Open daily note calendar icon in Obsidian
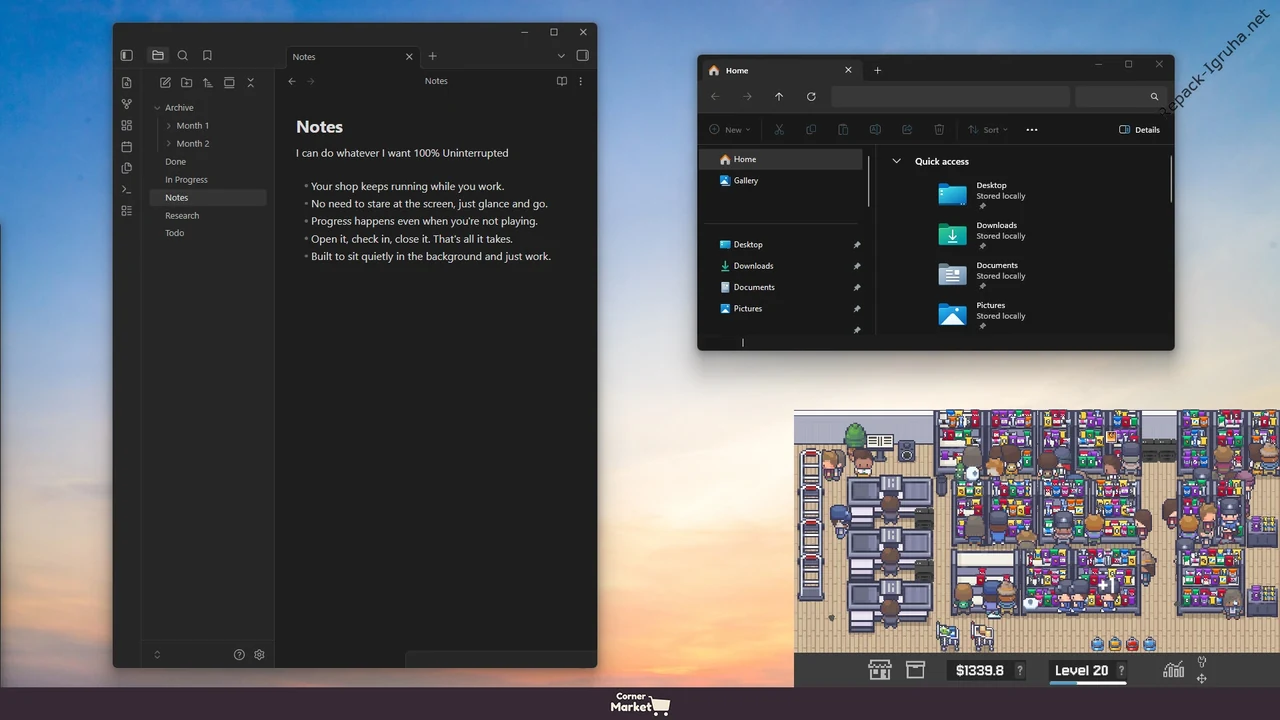Screen dimensions: 1280x720 (126, 147)
